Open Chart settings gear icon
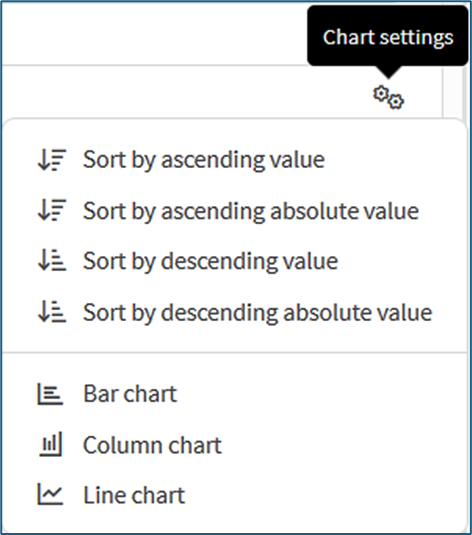The image size is (472, 535). [388, 98]
